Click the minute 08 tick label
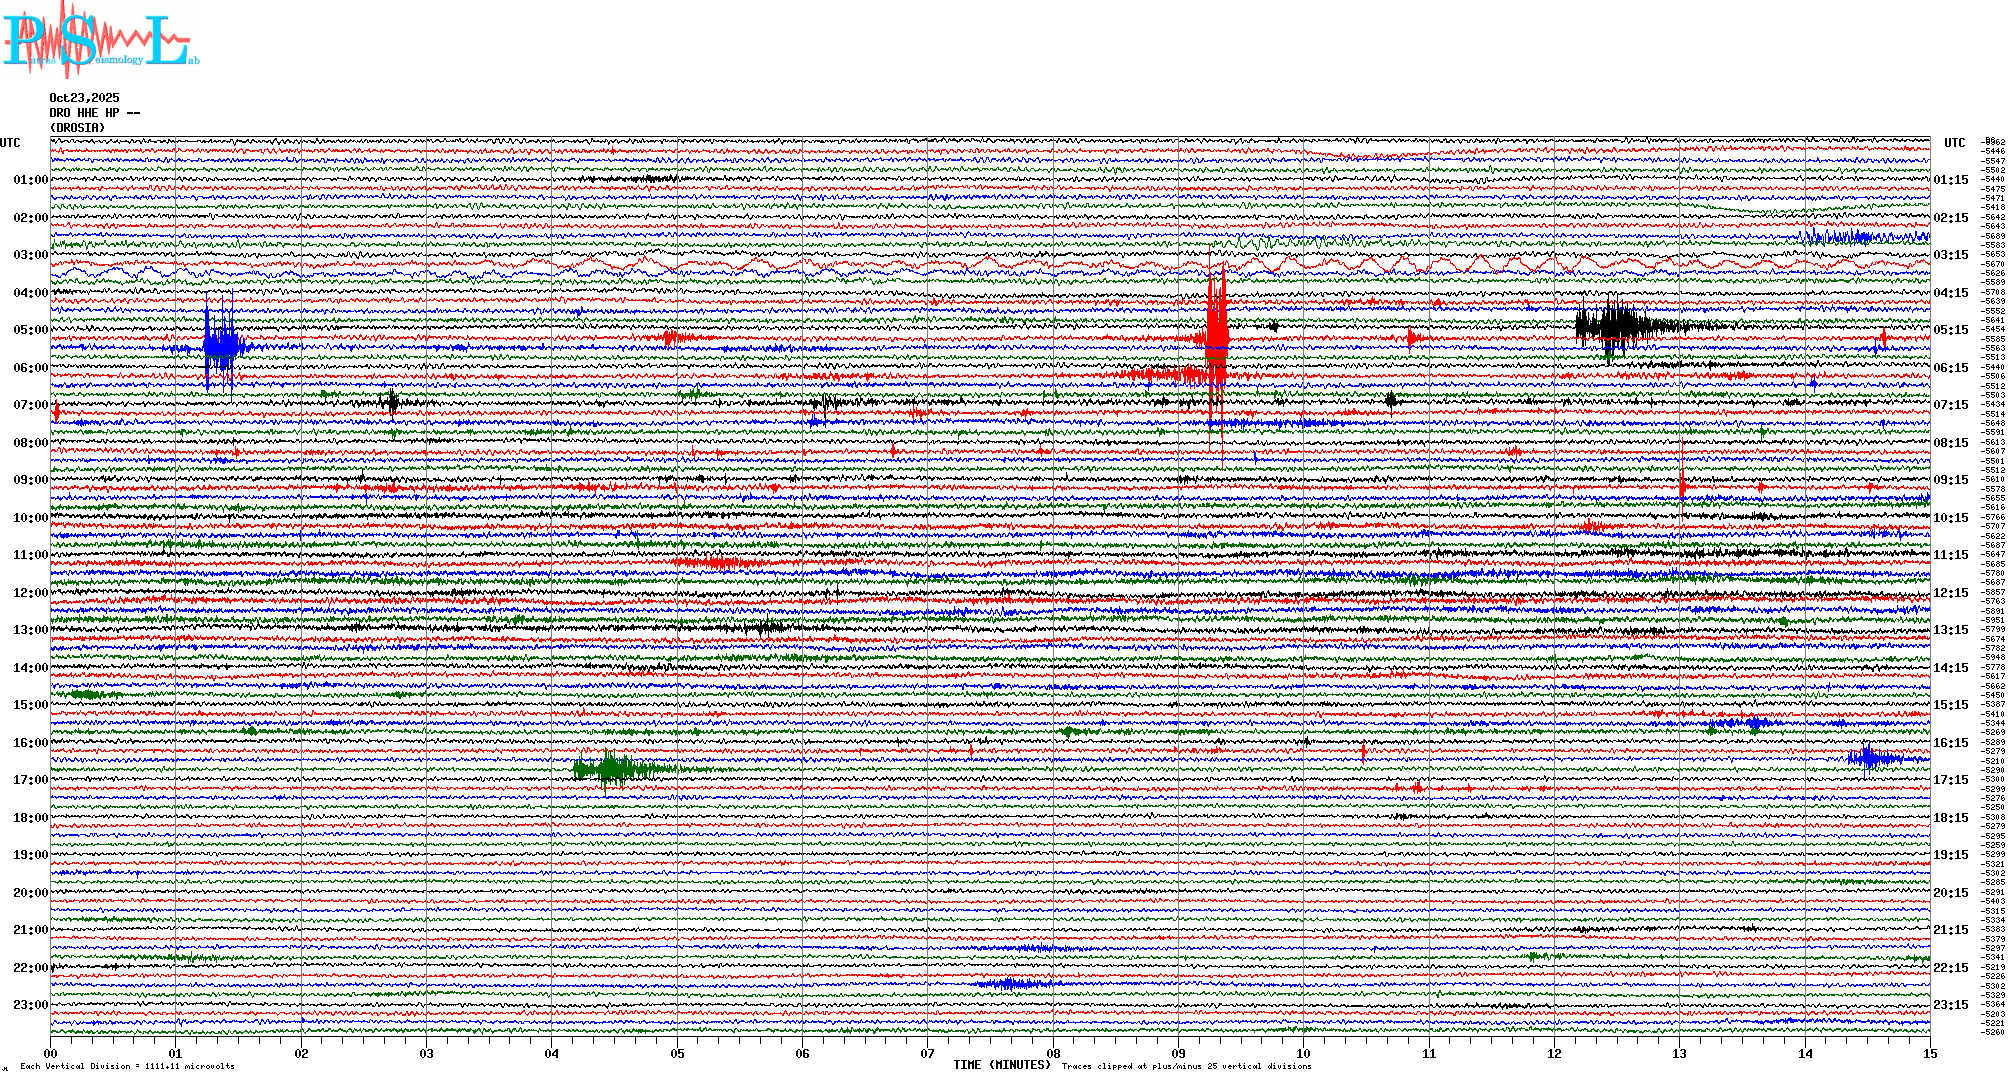This screenshot has height=1080, width=2010. click(x=1053, y=1053)
